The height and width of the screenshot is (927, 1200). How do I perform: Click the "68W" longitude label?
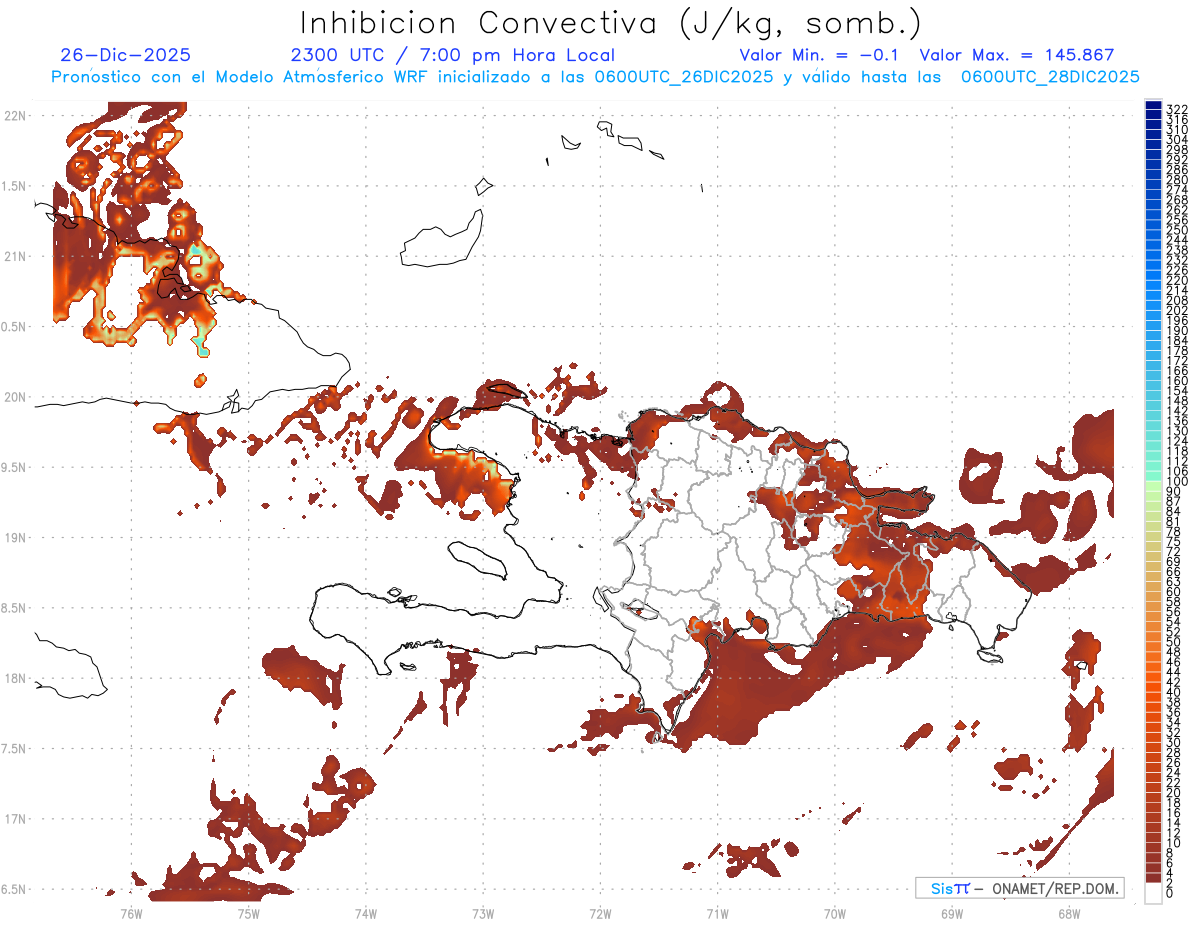coord(1068,913)
